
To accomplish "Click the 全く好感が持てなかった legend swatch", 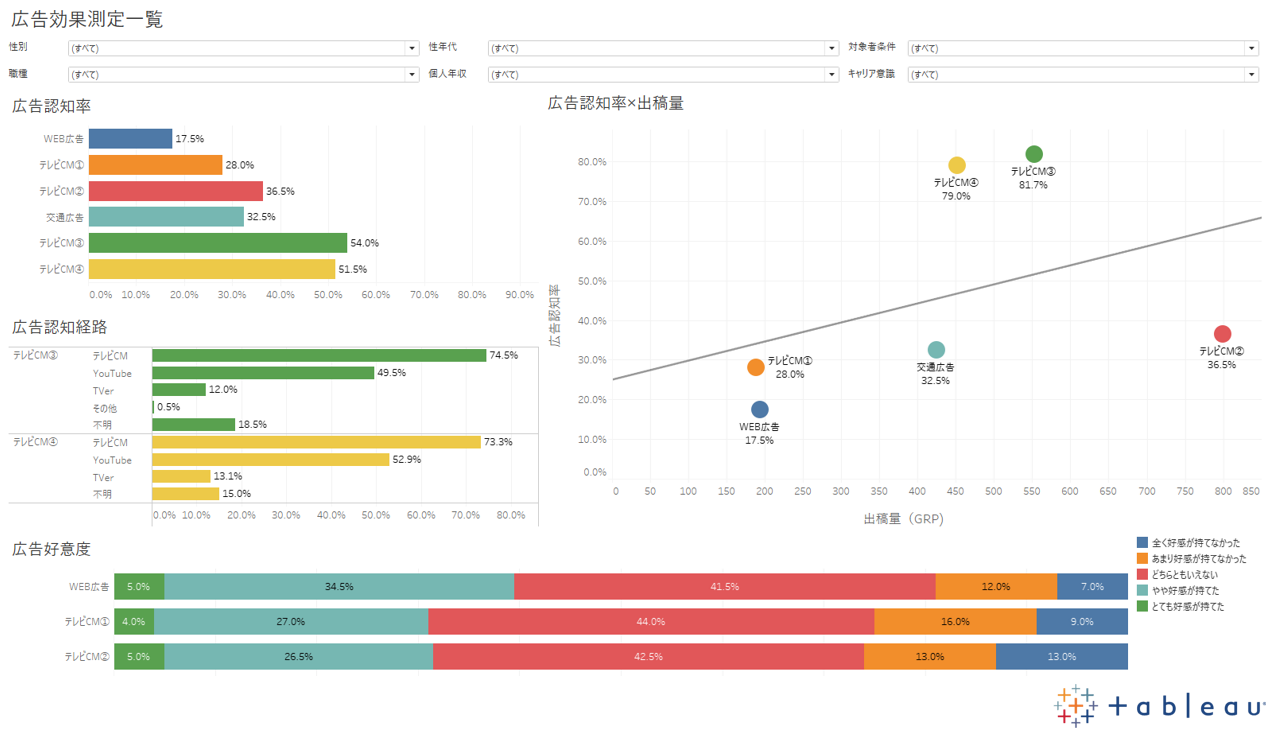I will click(x=1143, y=542).
